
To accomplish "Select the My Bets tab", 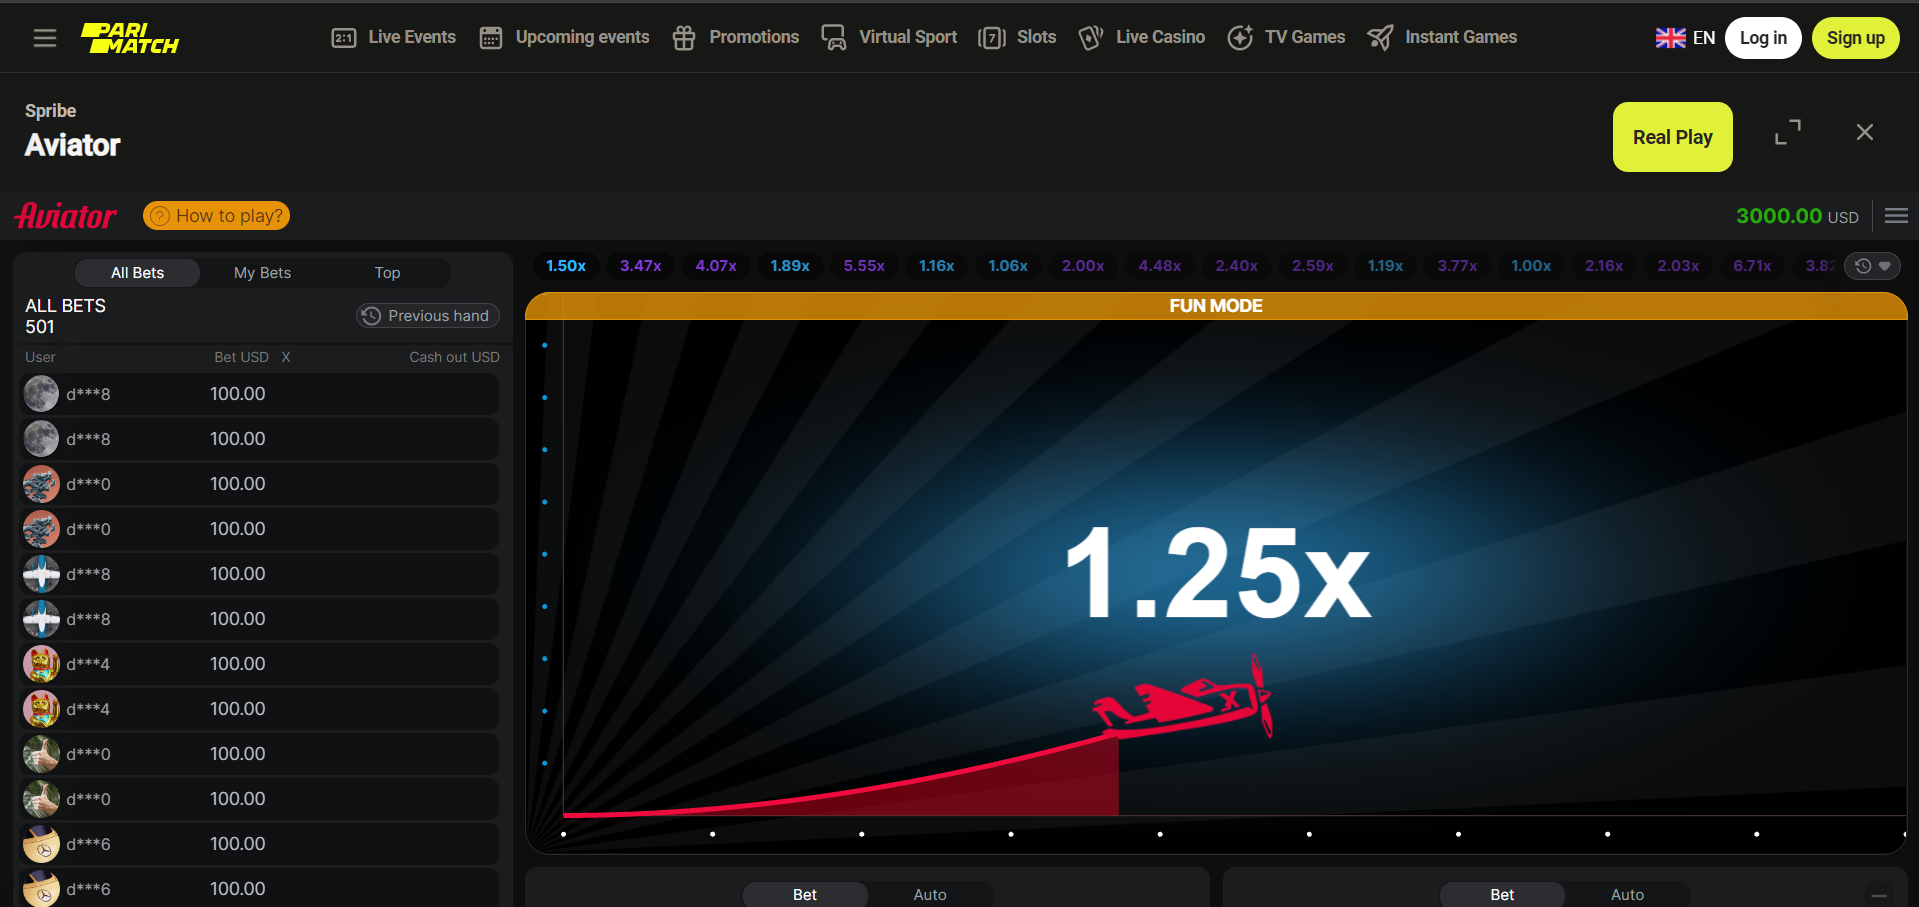I will point(262,273).
